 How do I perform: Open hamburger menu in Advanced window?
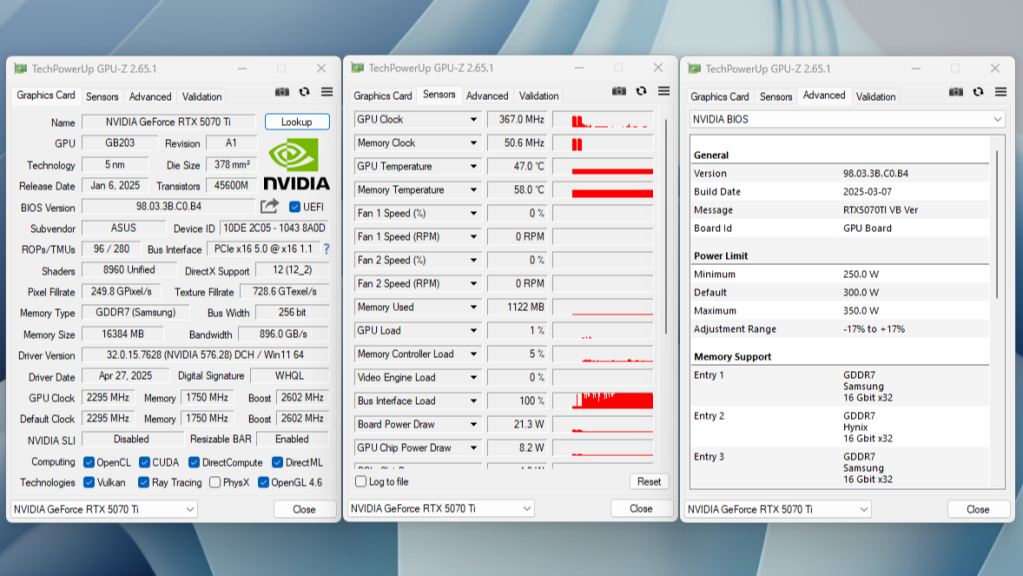(x=1001, y=92)
